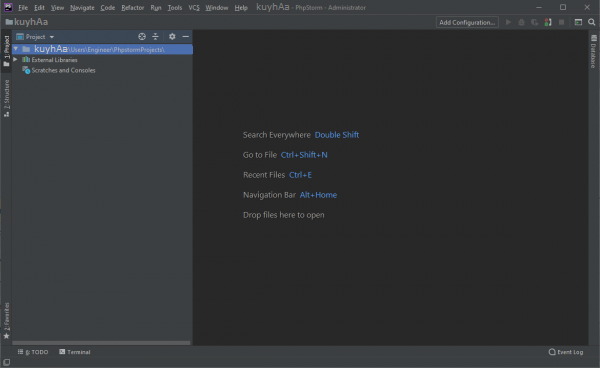This screenshot has height=368, width=600.
Task: Open the Window menu
Action: coord(217,8)
